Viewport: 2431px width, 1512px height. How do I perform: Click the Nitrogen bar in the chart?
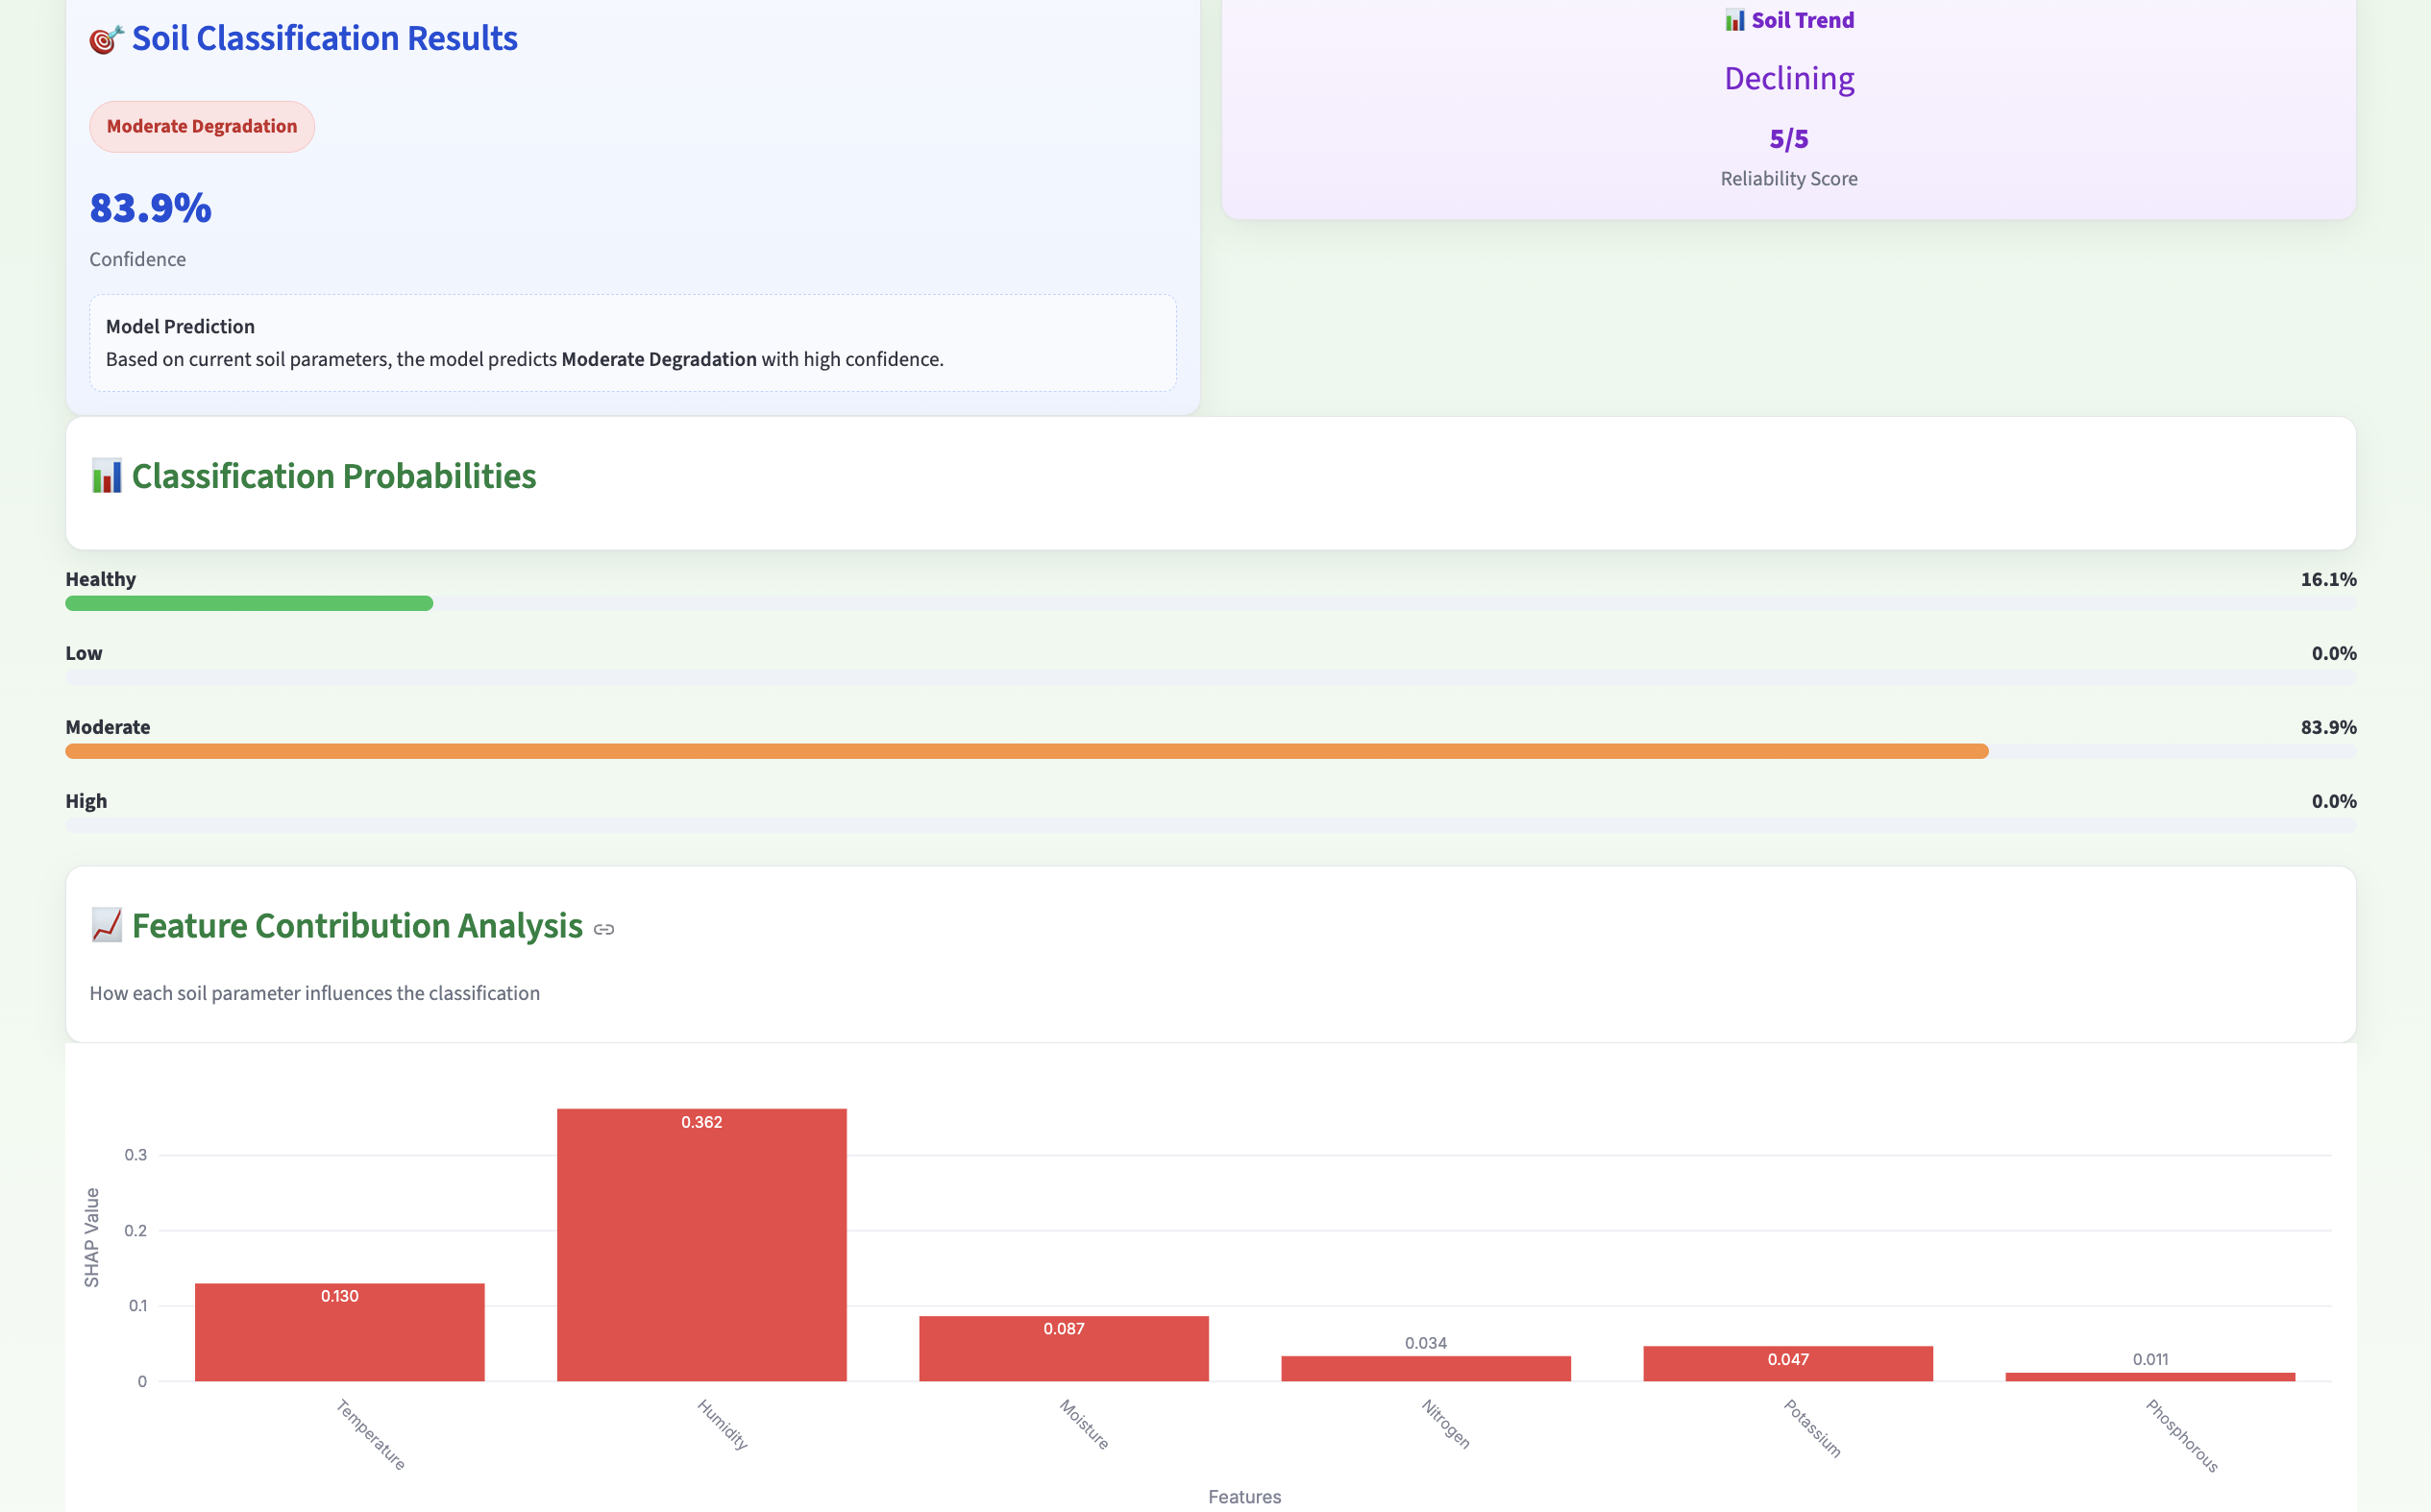[1425, 1368]
